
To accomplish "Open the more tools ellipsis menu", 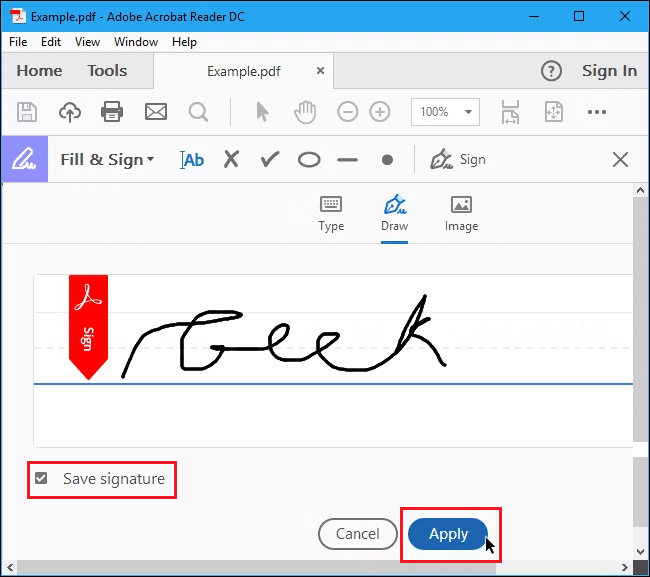I will [x=597, y=112].
